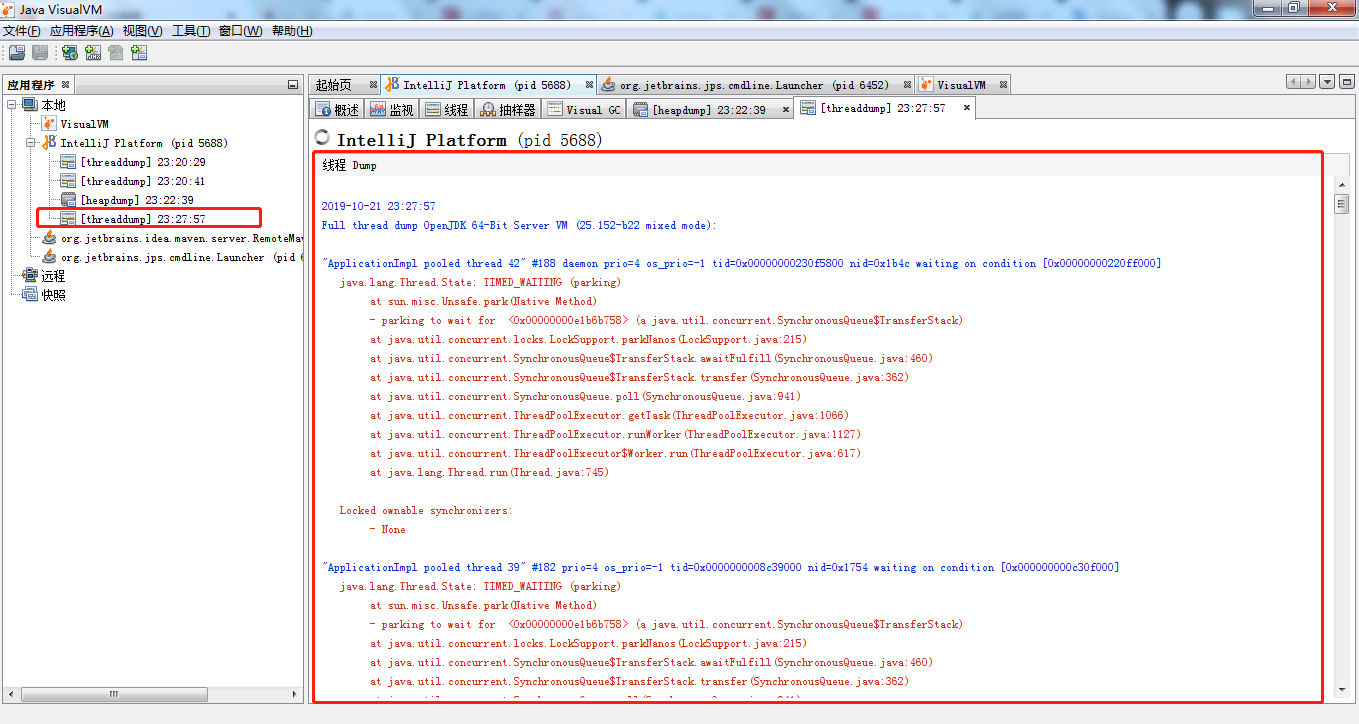The width and height of the screenshot is (1359, 724).
Task: Click the vertical scrollbar up arrow
Action: click(x=1342, y=183)
